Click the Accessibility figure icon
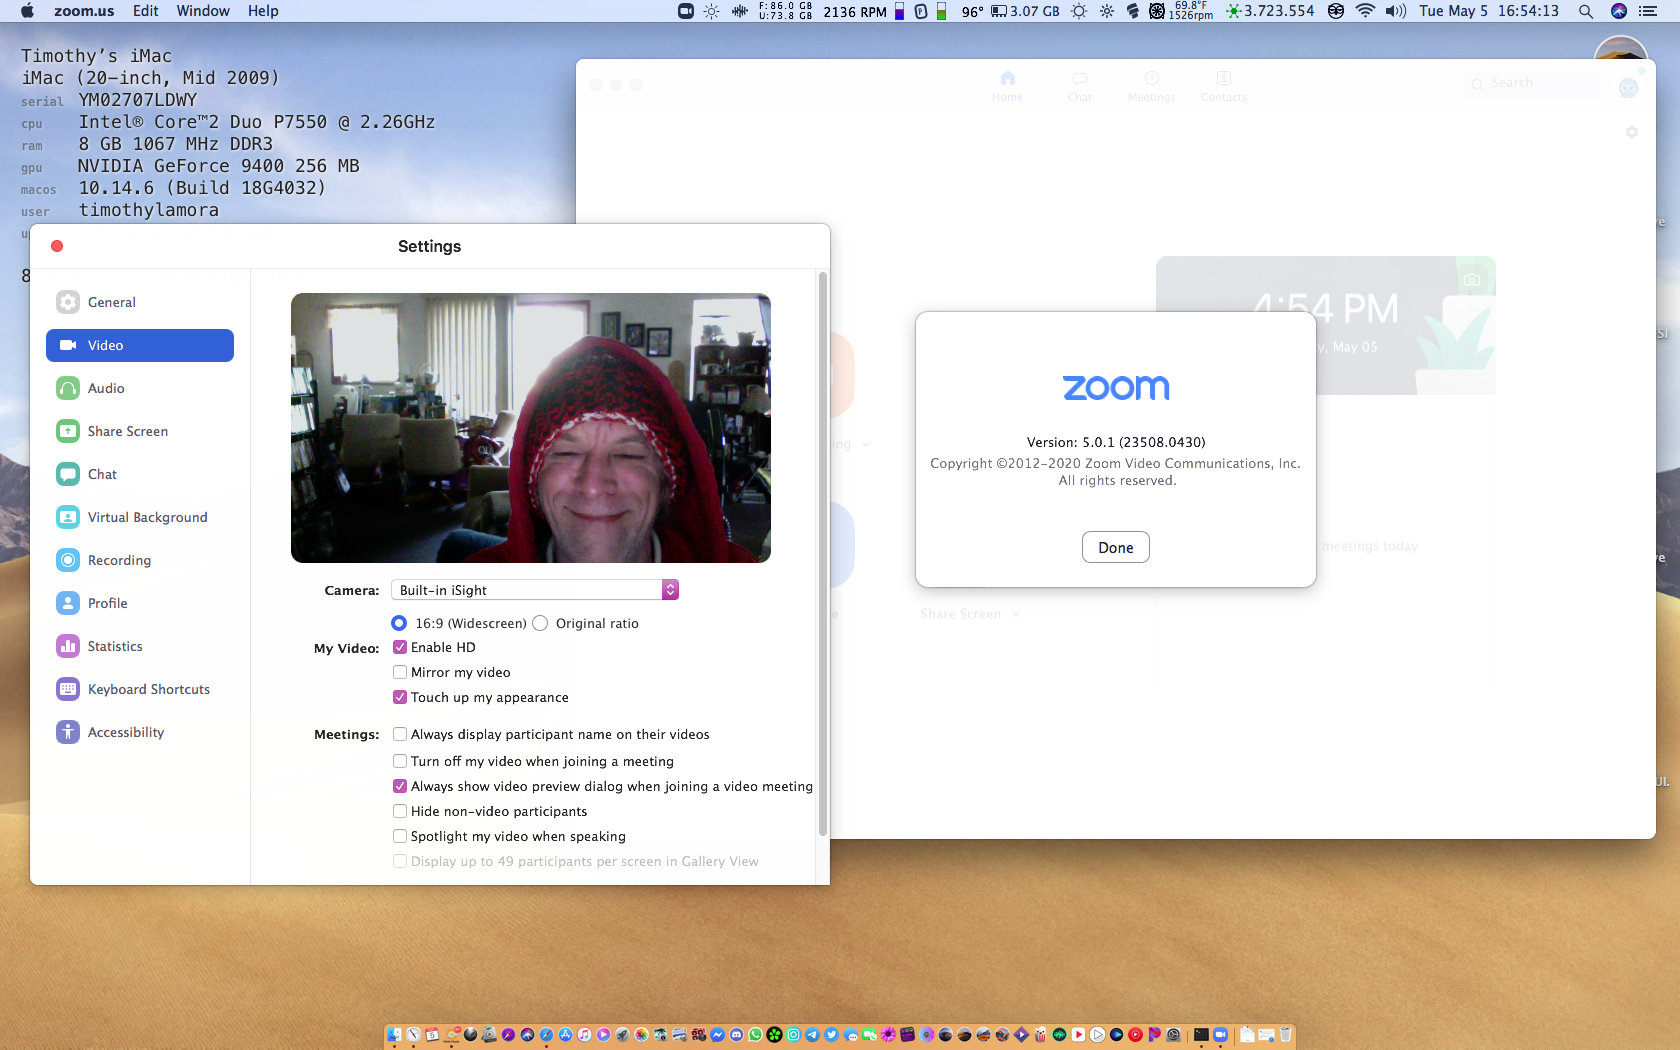Screen dimensions: 1680x1050 tap(68, 732)
